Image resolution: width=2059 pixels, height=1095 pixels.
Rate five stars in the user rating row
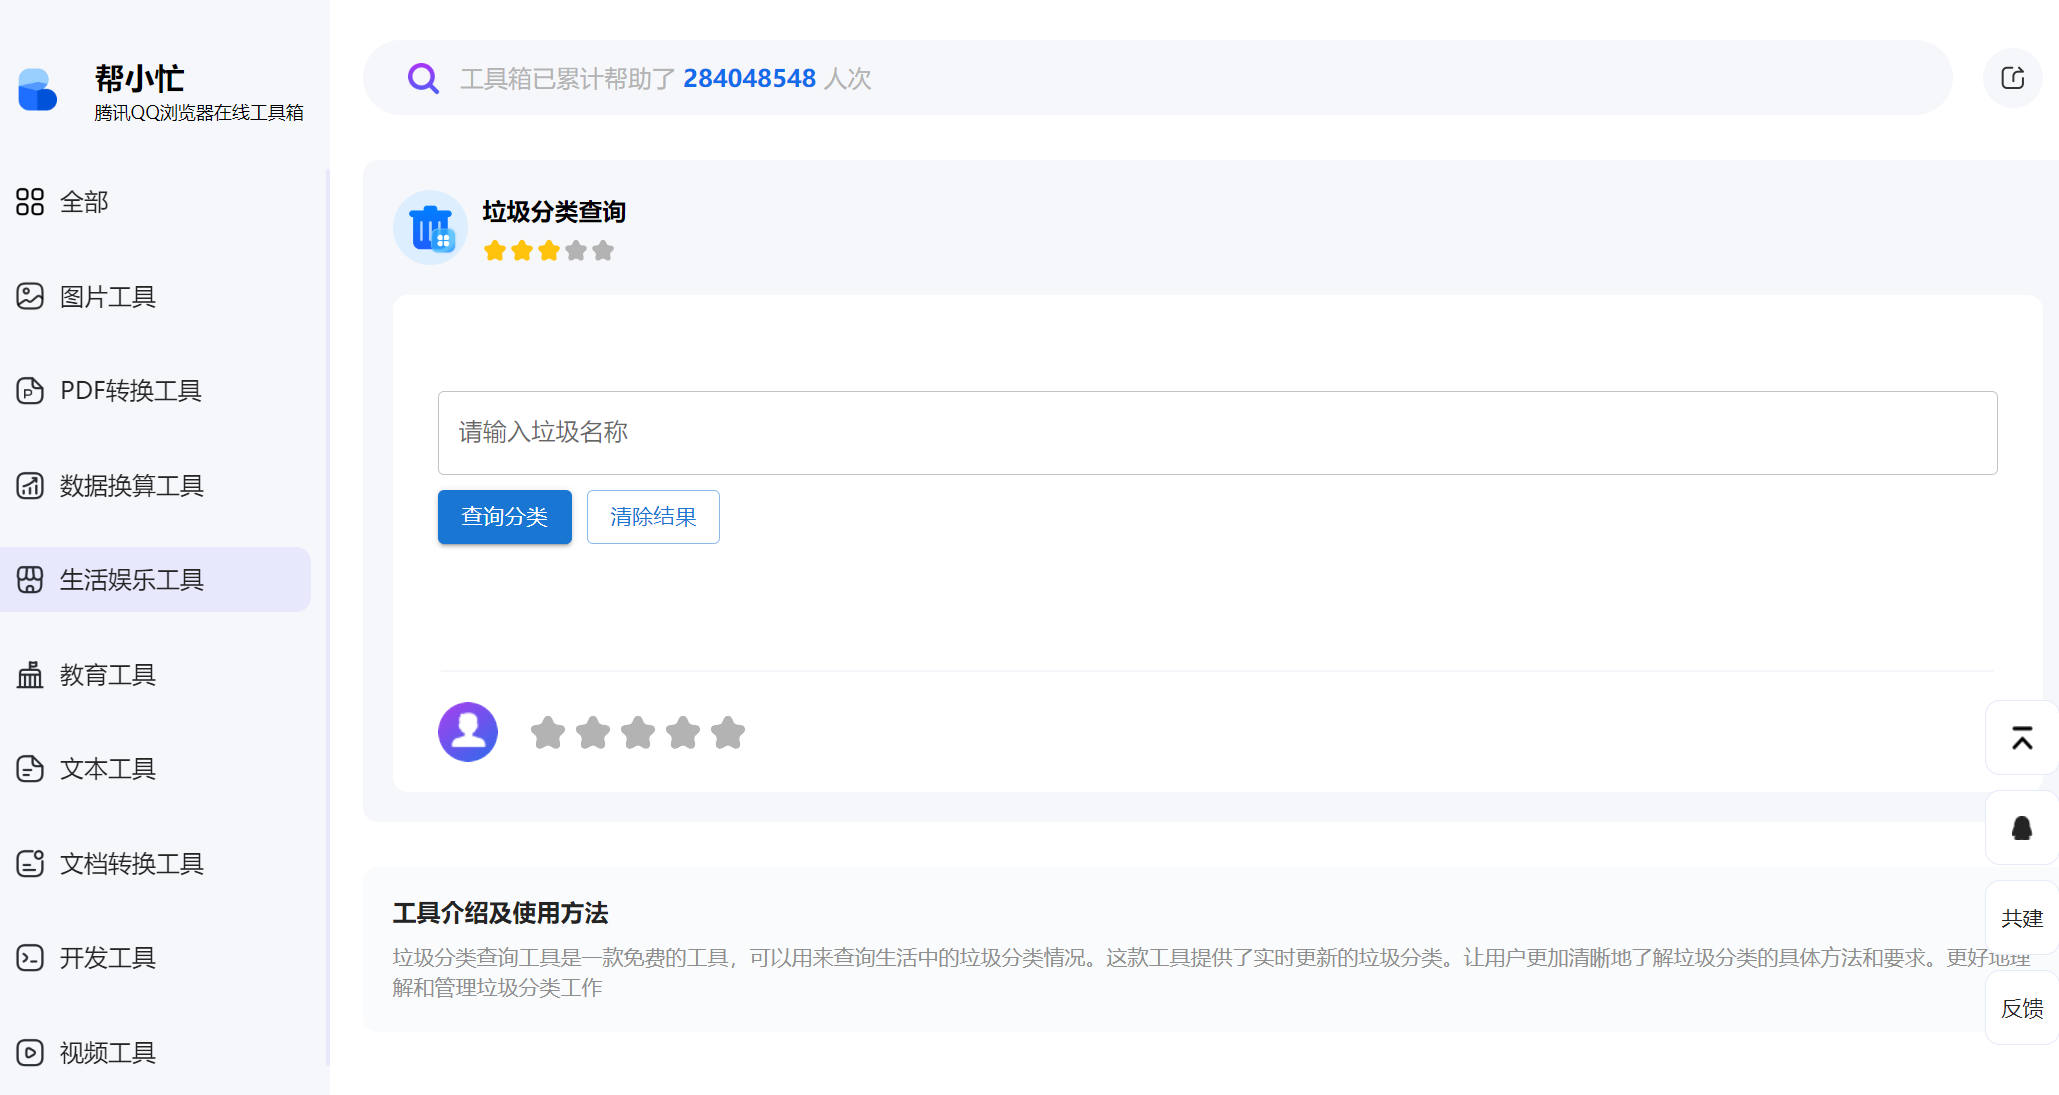728,732
